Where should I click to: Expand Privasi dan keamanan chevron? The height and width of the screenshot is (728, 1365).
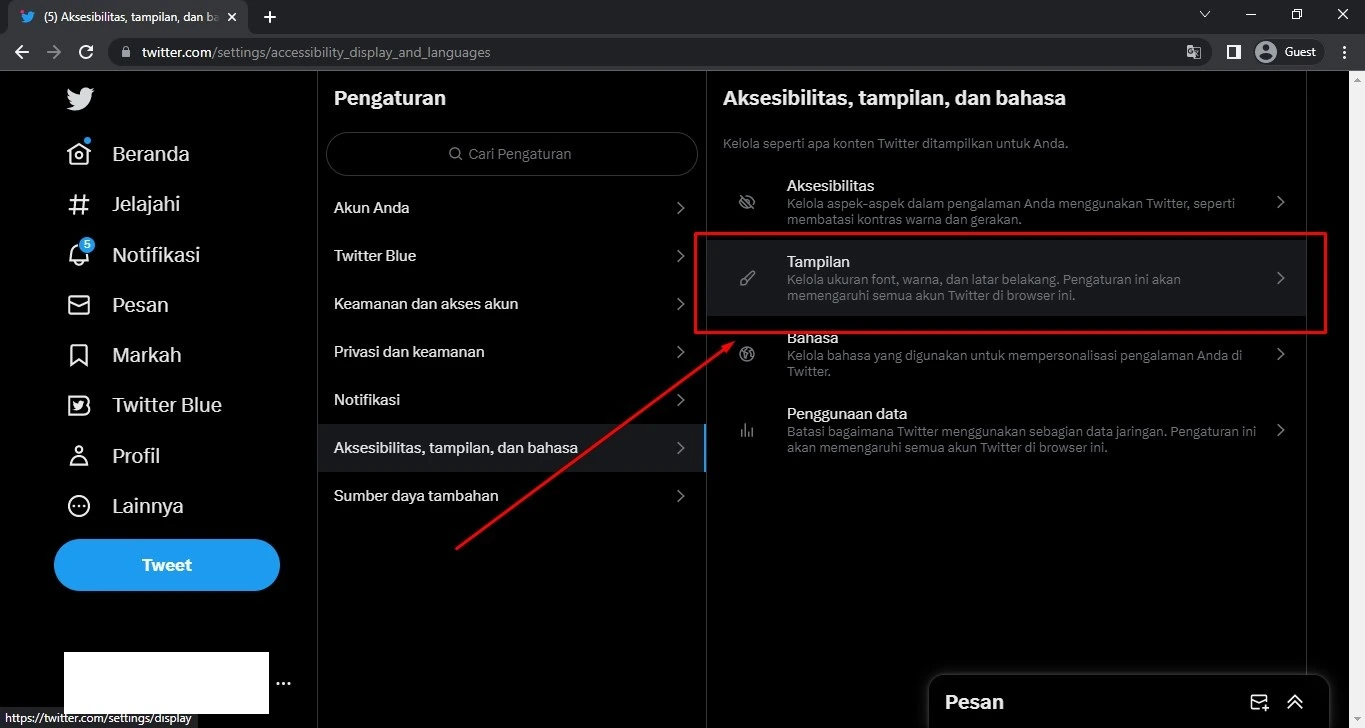coord(680,352)
